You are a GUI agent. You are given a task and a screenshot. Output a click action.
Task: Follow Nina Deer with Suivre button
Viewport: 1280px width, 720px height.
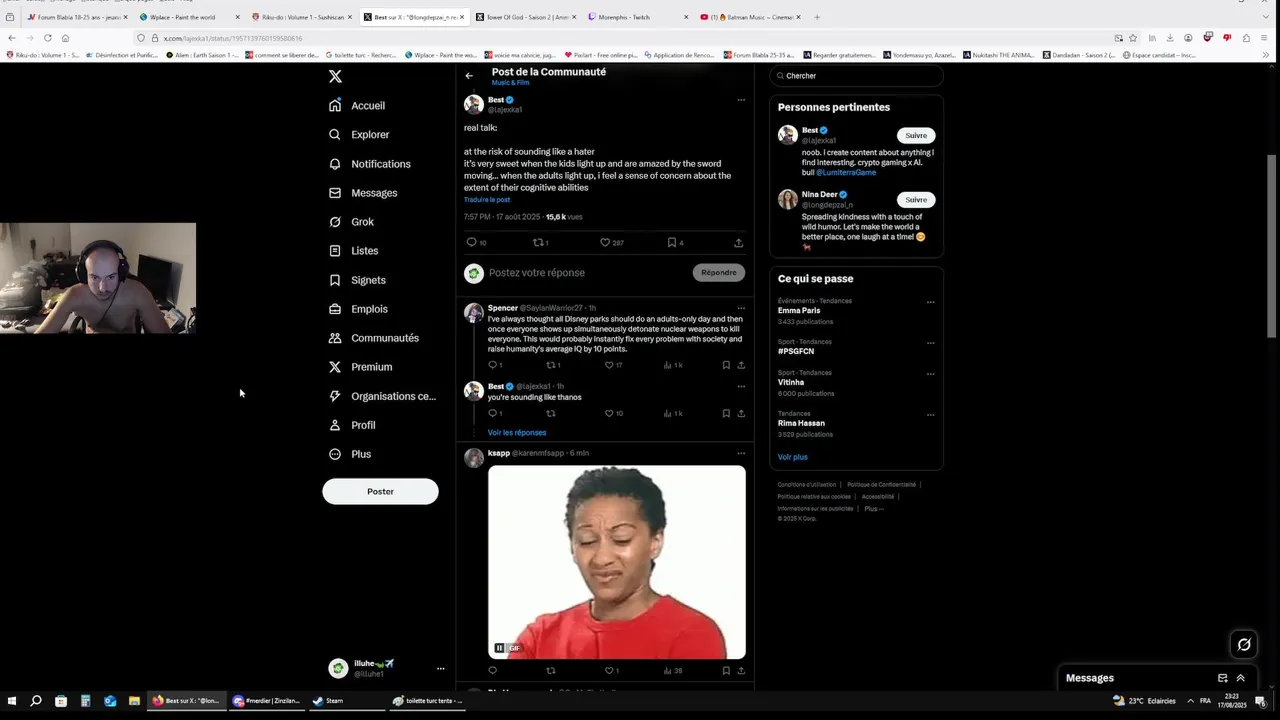pos(916,199)
